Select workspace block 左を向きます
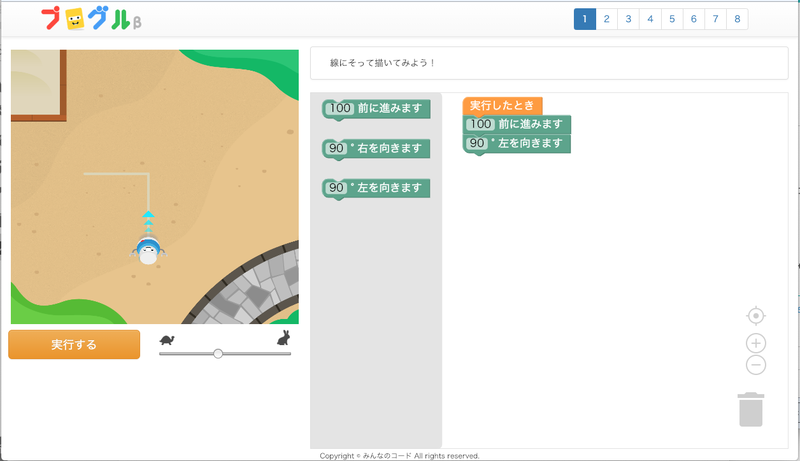The height and width of the screenshot is (461, 800). click(x=517, y=144)
